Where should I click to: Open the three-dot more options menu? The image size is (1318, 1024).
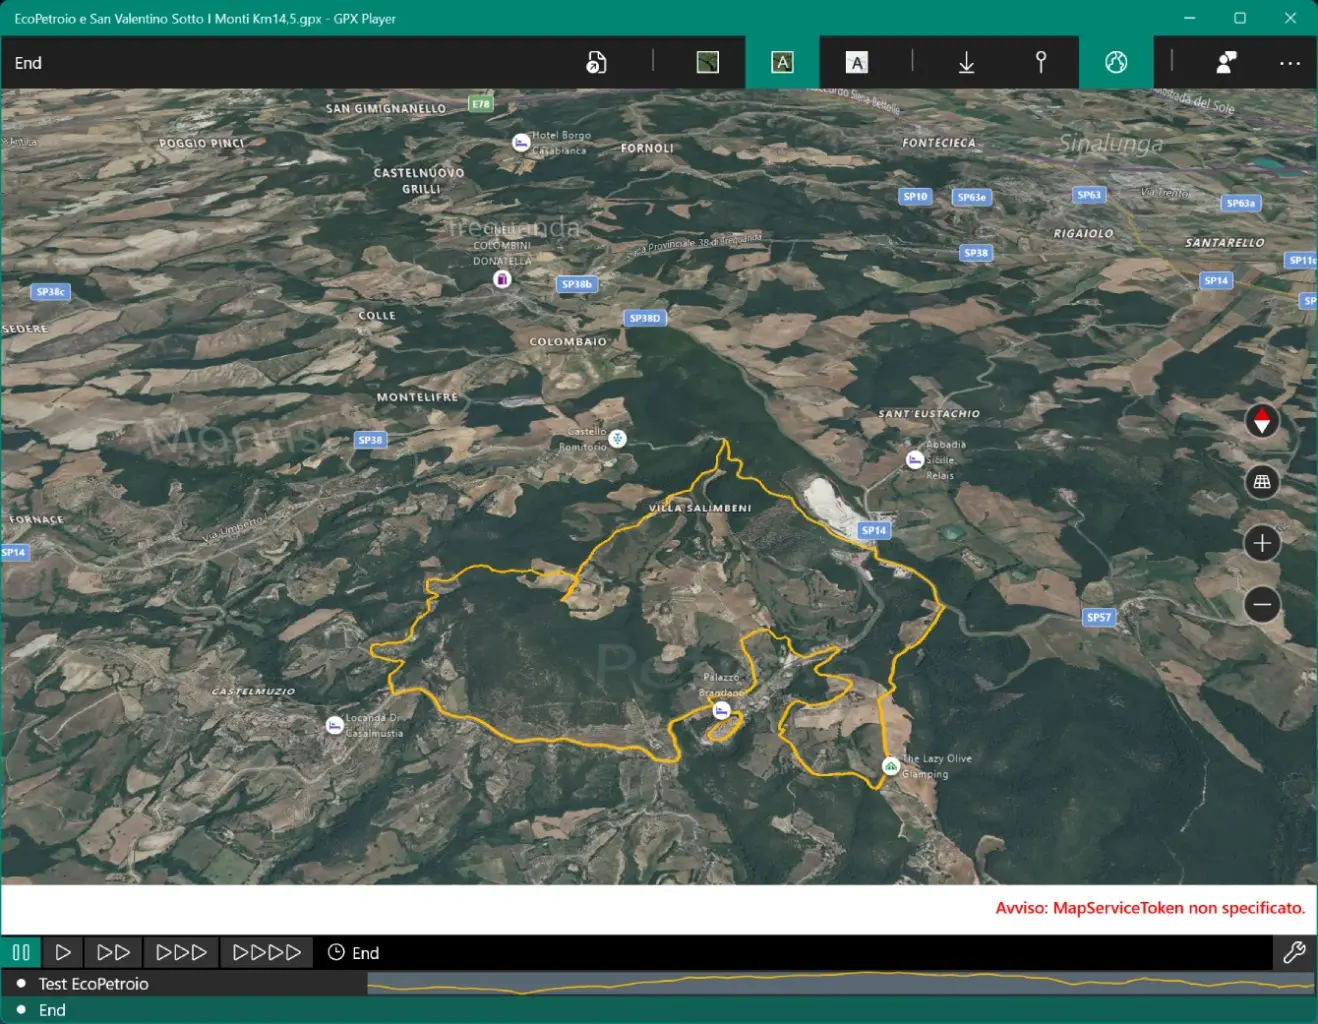click(1290, 63)
